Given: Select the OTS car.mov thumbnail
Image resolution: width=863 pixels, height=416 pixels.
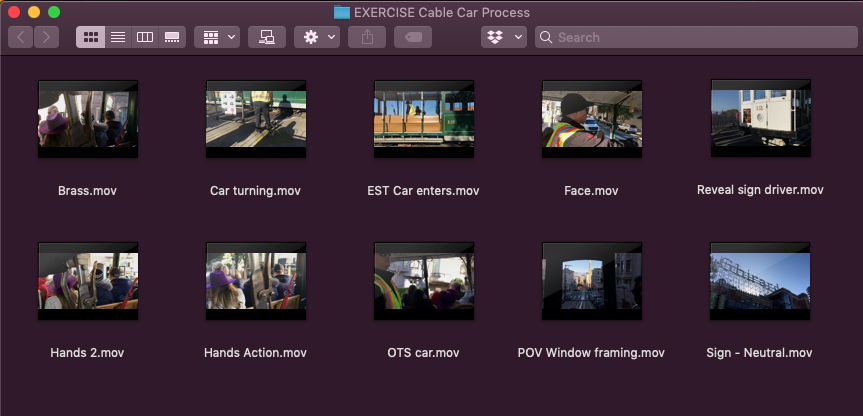Looking at the screenshot, I should (424, 281).
